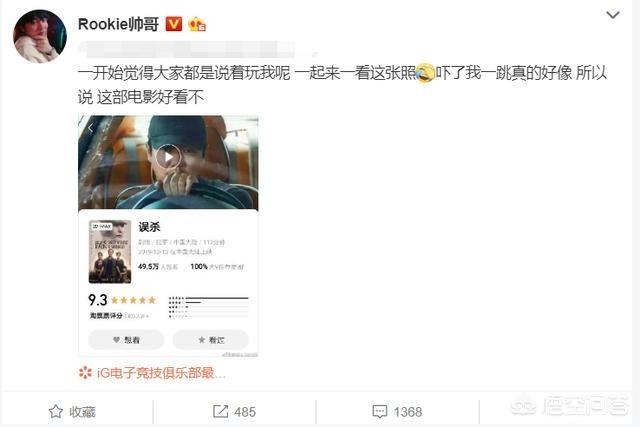This screenshot has width=640, height=427.
Task: Click the iG super topic flower icon
Action: [x=85, y=373]
